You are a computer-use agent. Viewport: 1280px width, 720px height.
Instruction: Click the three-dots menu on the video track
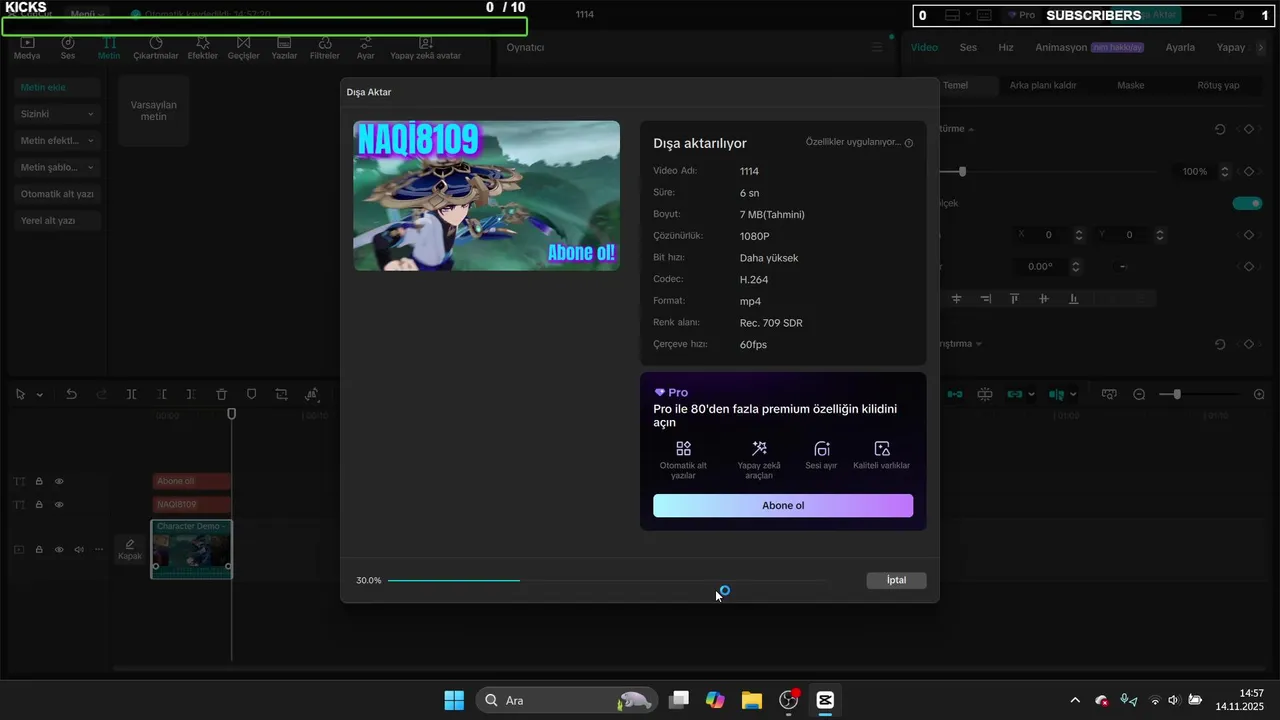coord(98,549)
